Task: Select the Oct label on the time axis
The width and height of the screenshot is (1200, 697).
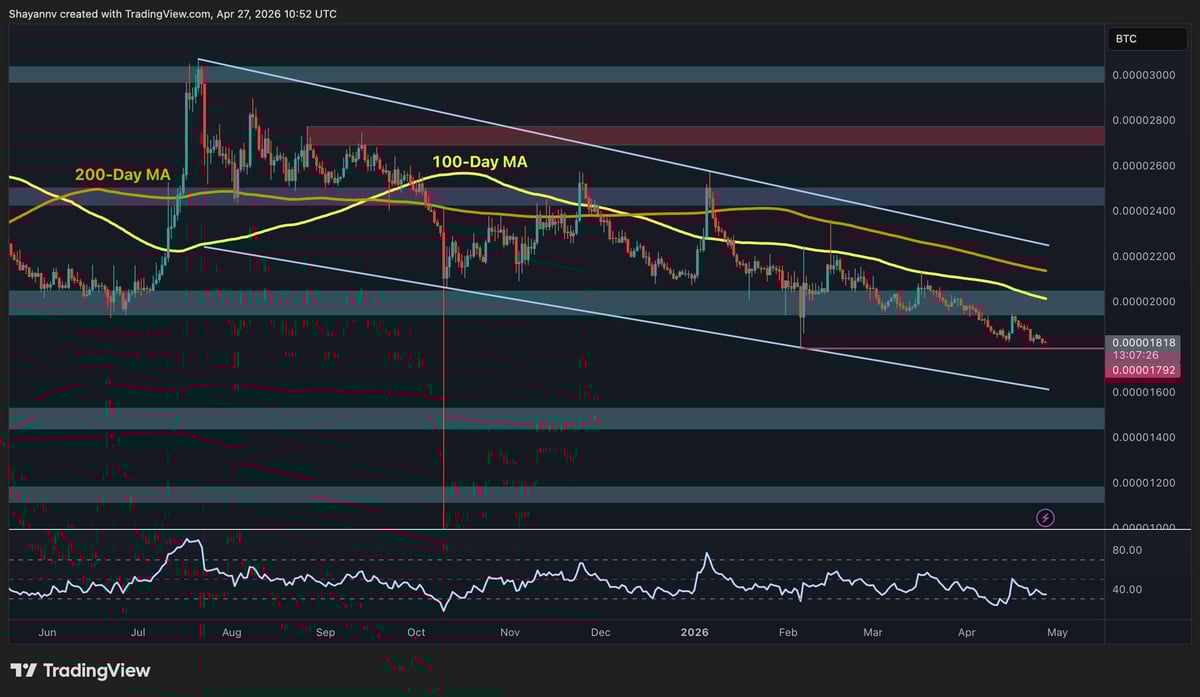Action: click(x=415, y=632)
